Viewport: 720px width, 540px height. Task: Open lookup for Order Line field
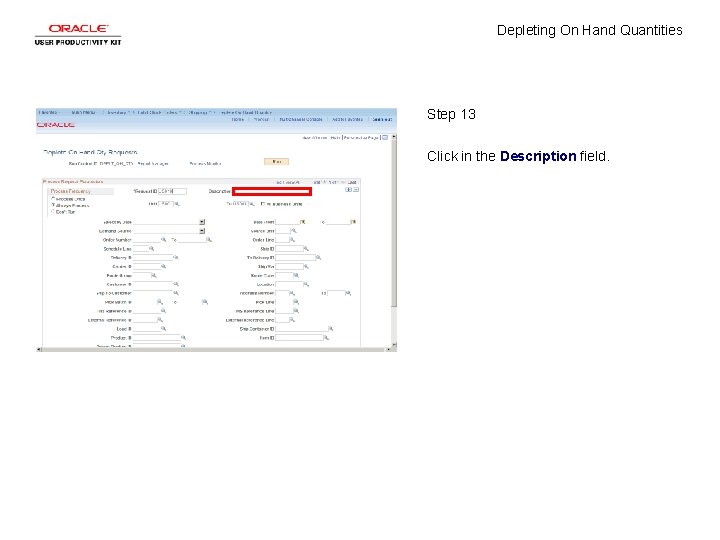pyautogui.click(x=292, y=240)
